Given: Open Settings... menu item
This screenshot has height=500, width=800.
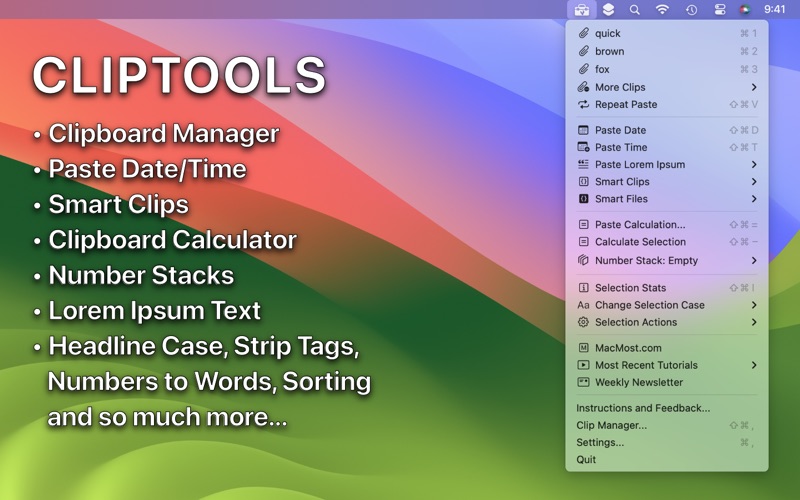Looking at the screenshot, I should (x=667, y=442).
